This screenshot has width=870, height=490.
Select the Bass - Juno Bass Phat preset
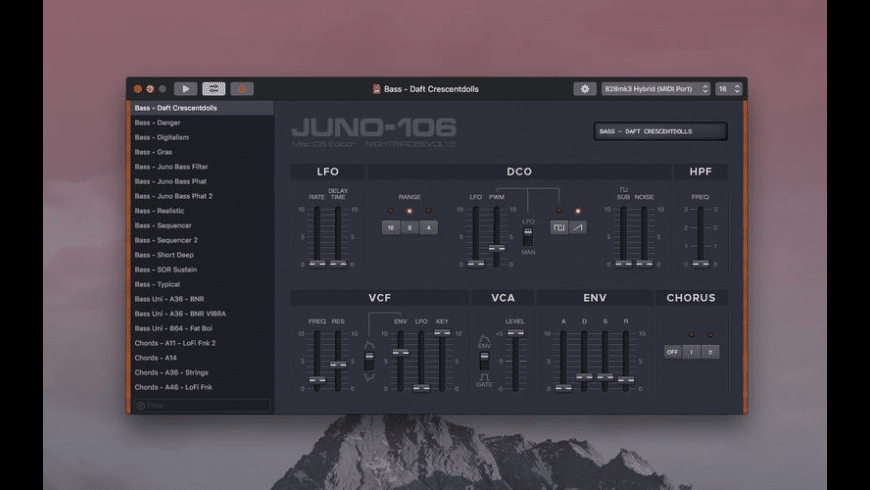pyautogui.click(x=202, y=181)
